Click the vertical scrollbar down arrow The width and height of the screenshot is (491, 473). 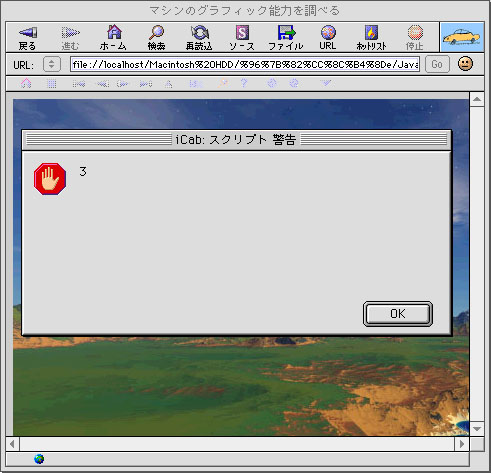477,429
